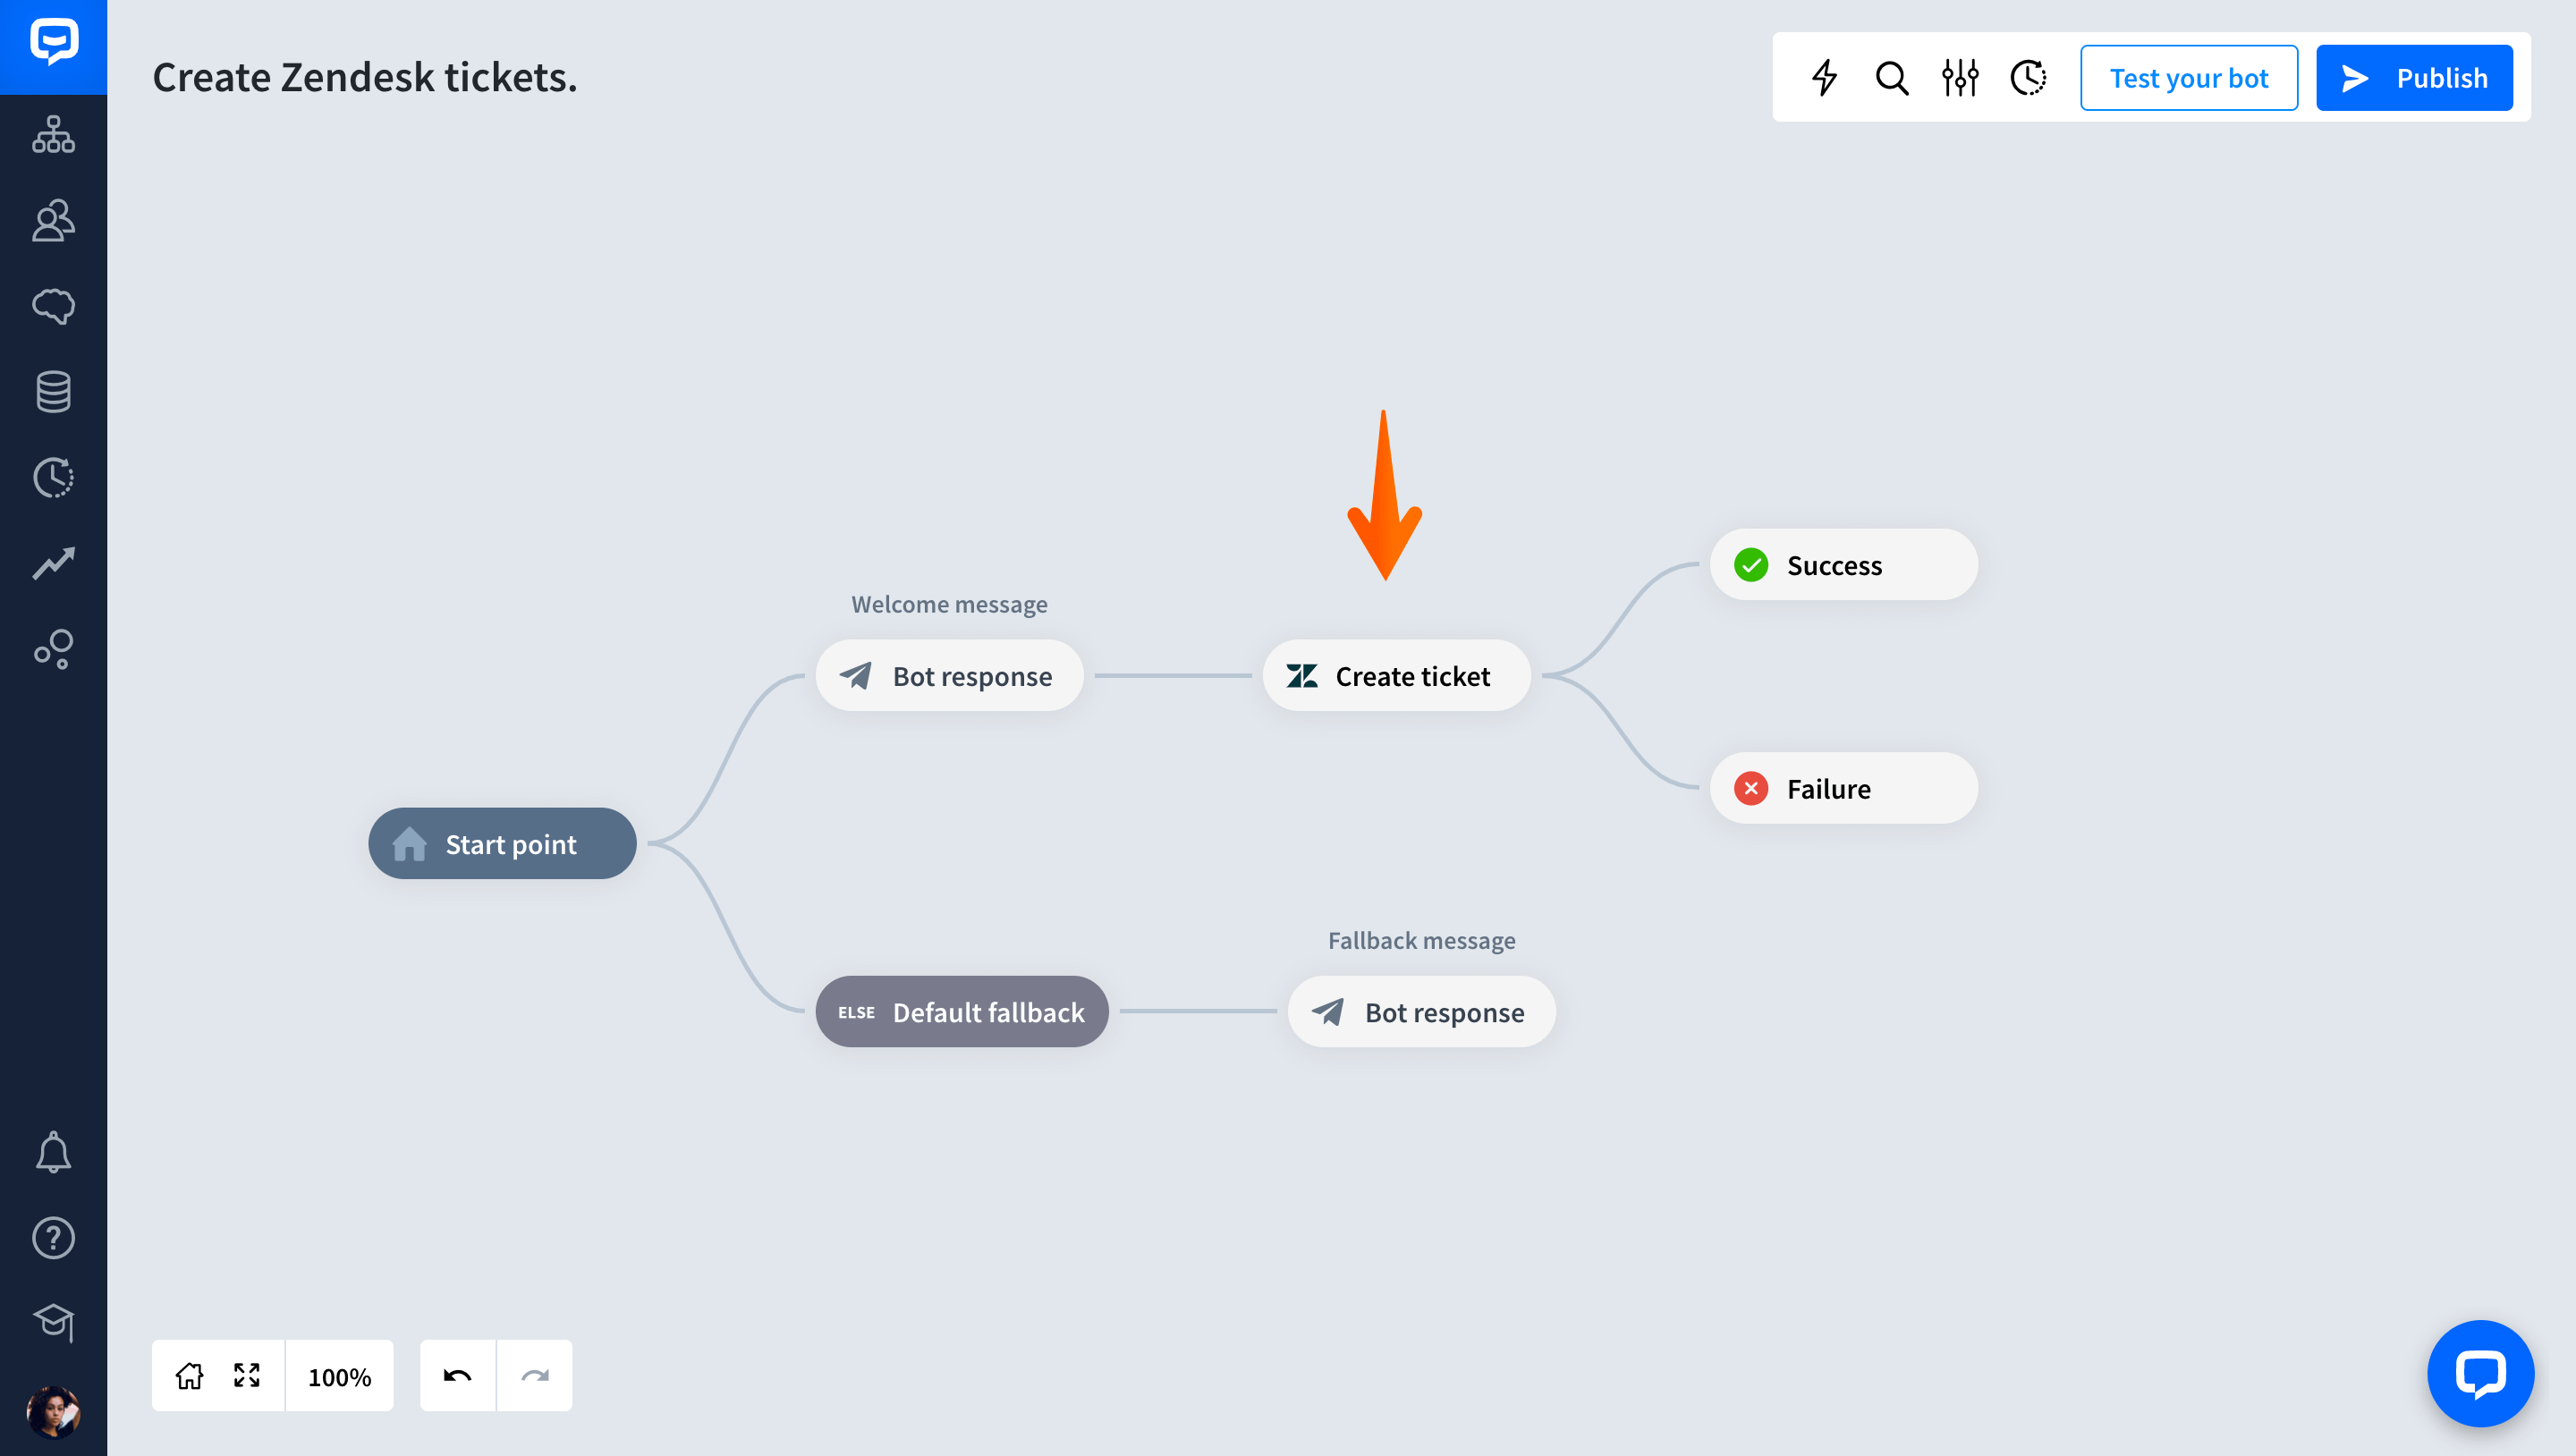
Task: Click the analytics trend icon in sidebar
Action: coord(53,564)
